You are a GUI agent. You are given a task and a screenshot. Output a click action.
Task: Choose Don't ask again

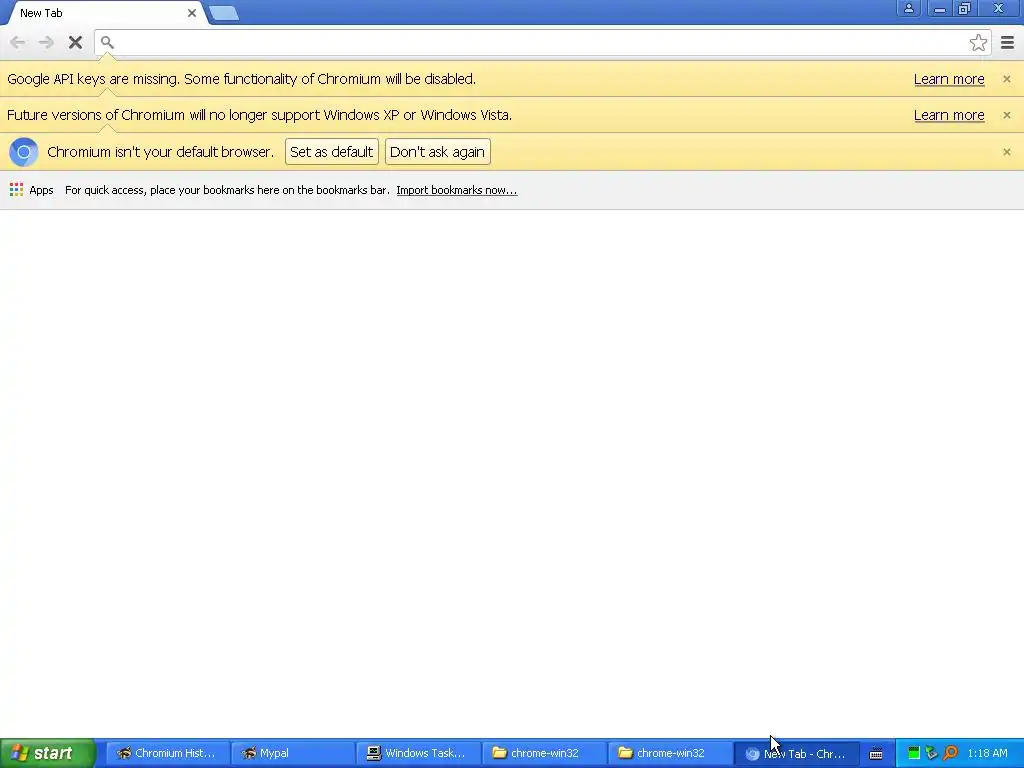[438, 152]
